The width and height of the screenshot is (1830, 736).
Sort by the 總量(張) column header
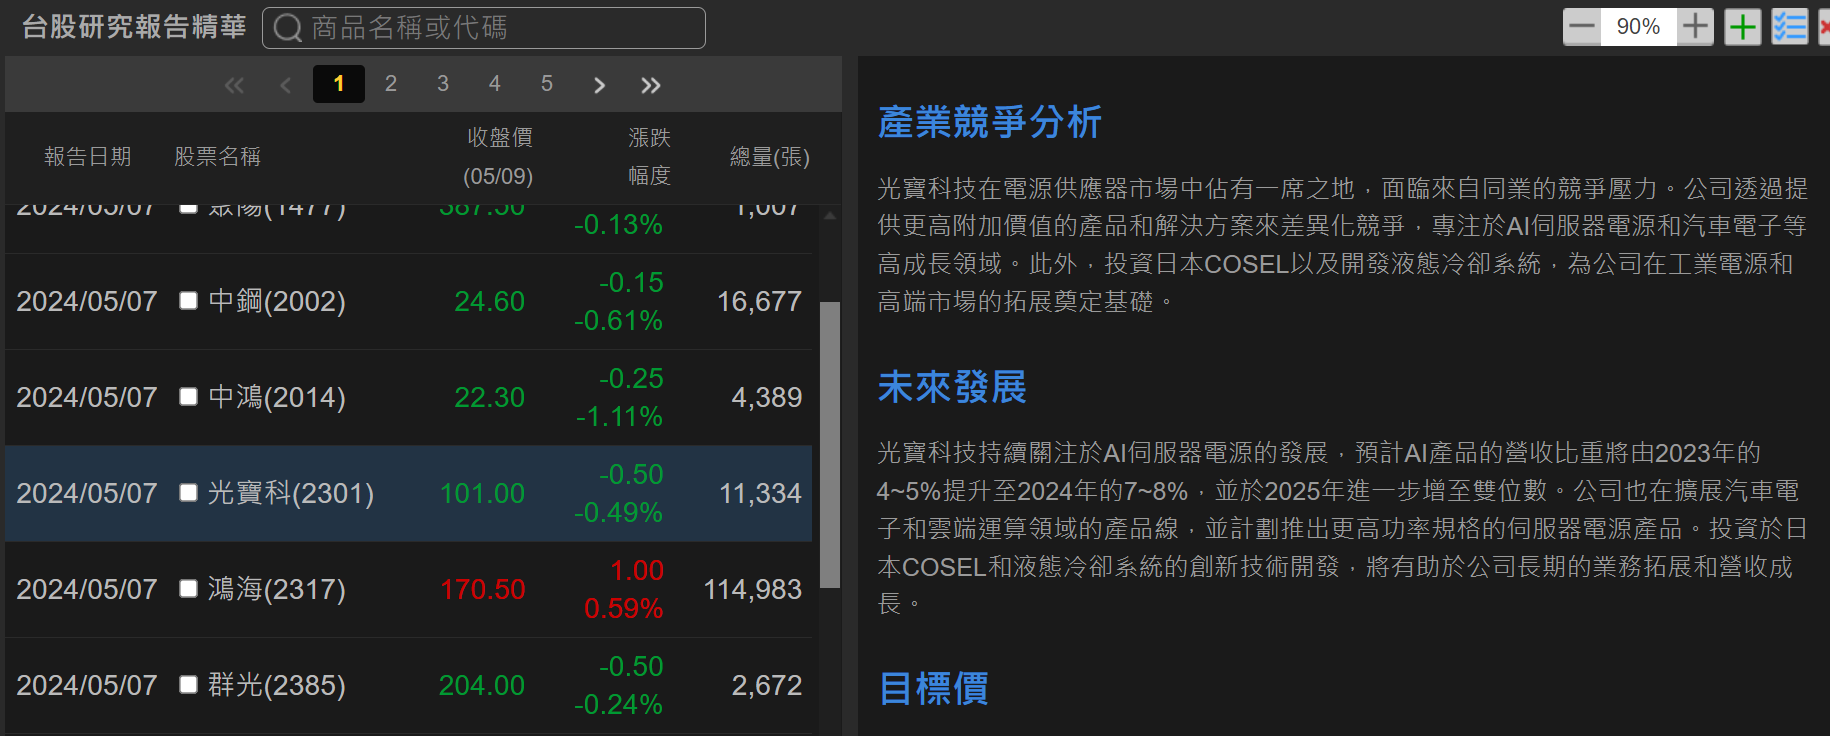pyautogui.click(x=770, y=157)
